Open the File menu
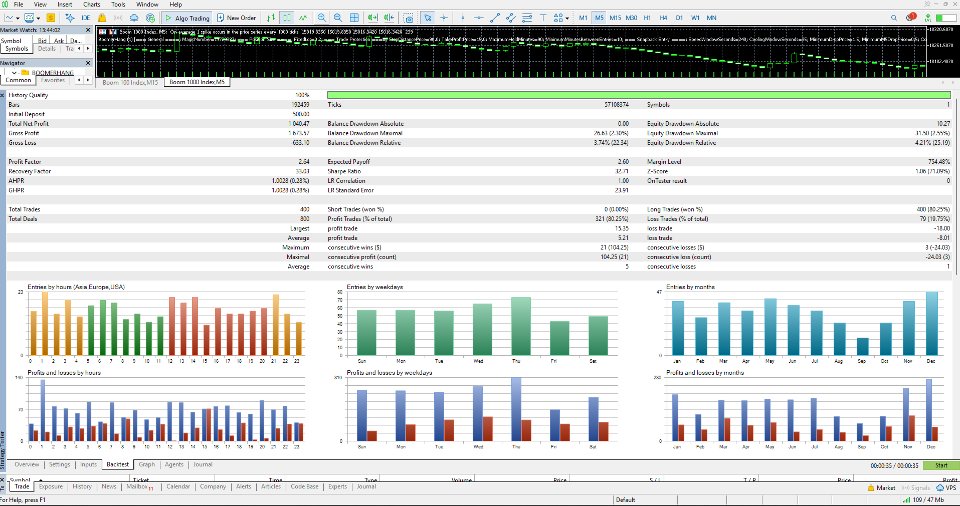The height and width of the screenshot is (506, 960). point(18,4)
